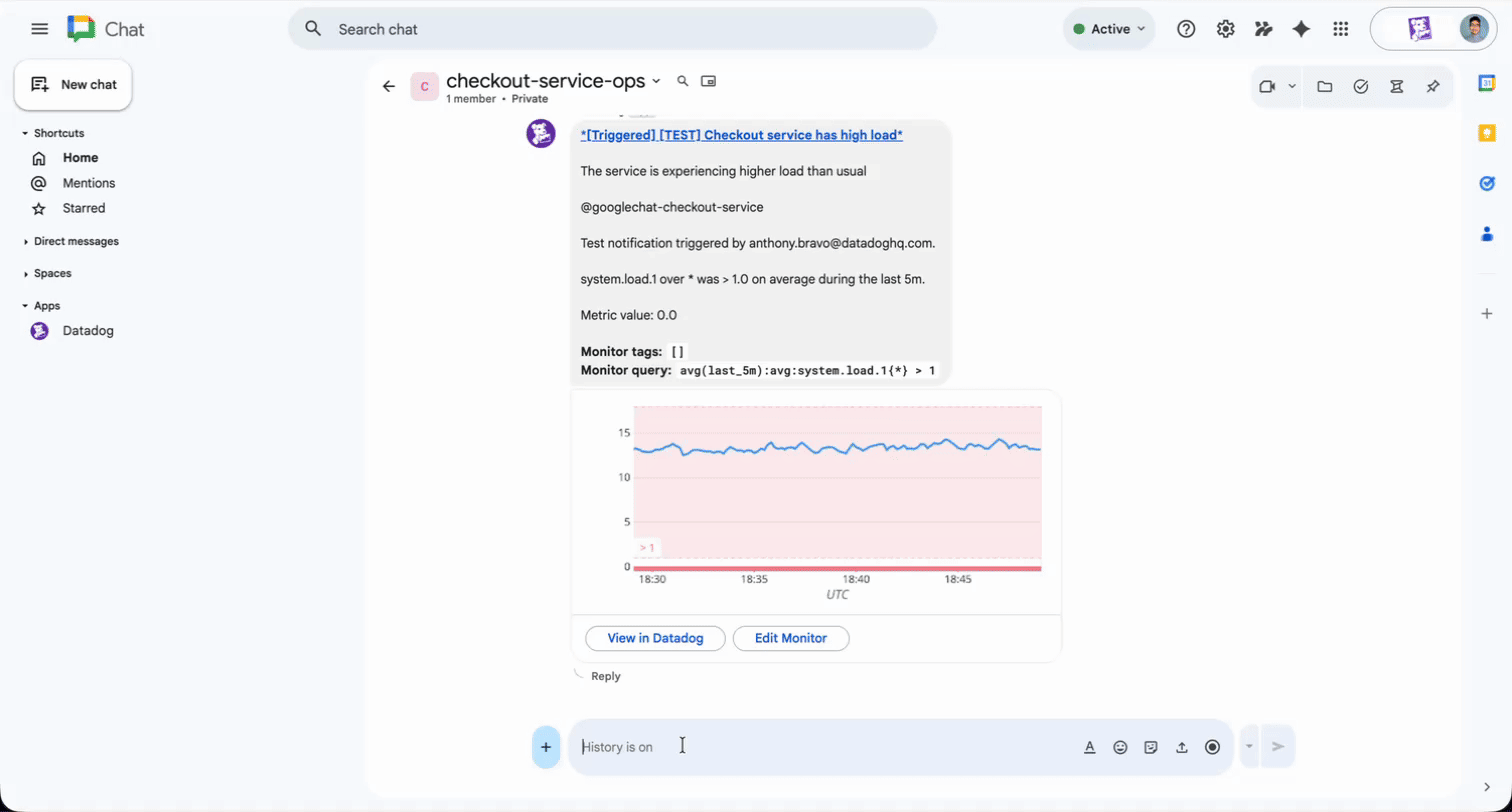Image resolution: width=1512 pixels, height=812 pixels.
Task: Open the emoji picker
Action: point(1121,747)
